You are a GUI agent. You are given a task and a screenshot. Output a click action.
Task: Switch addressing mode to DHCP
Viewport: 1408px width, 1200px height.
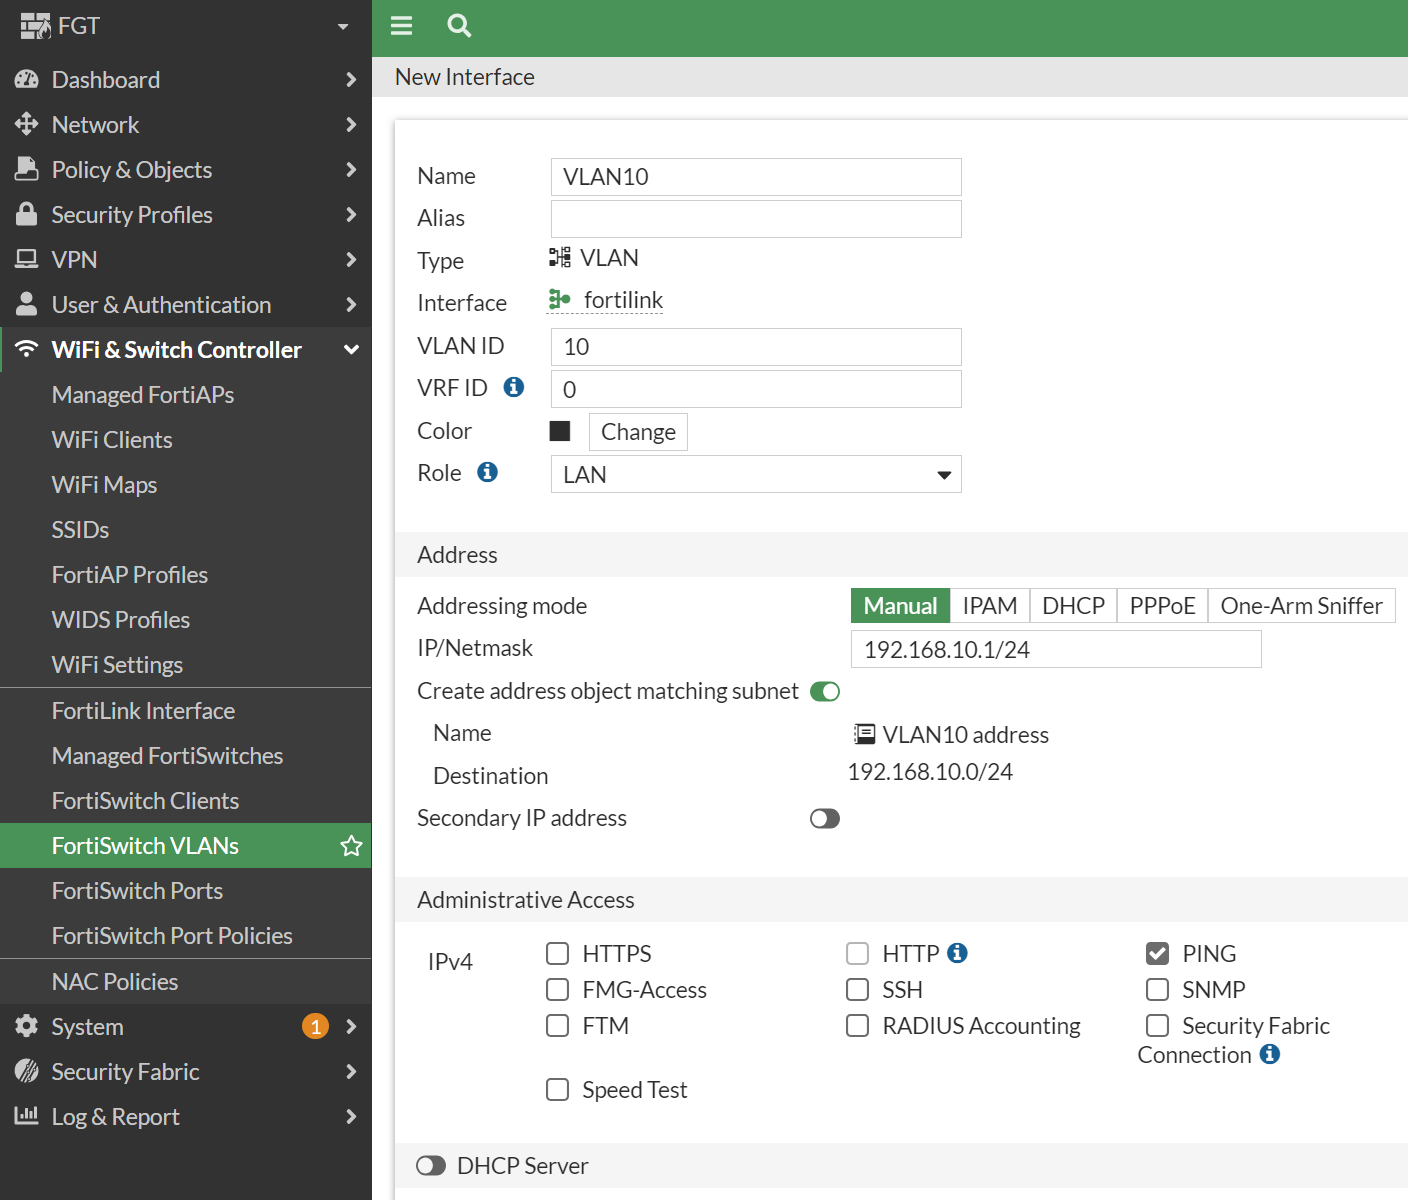tap(1072, 605)
